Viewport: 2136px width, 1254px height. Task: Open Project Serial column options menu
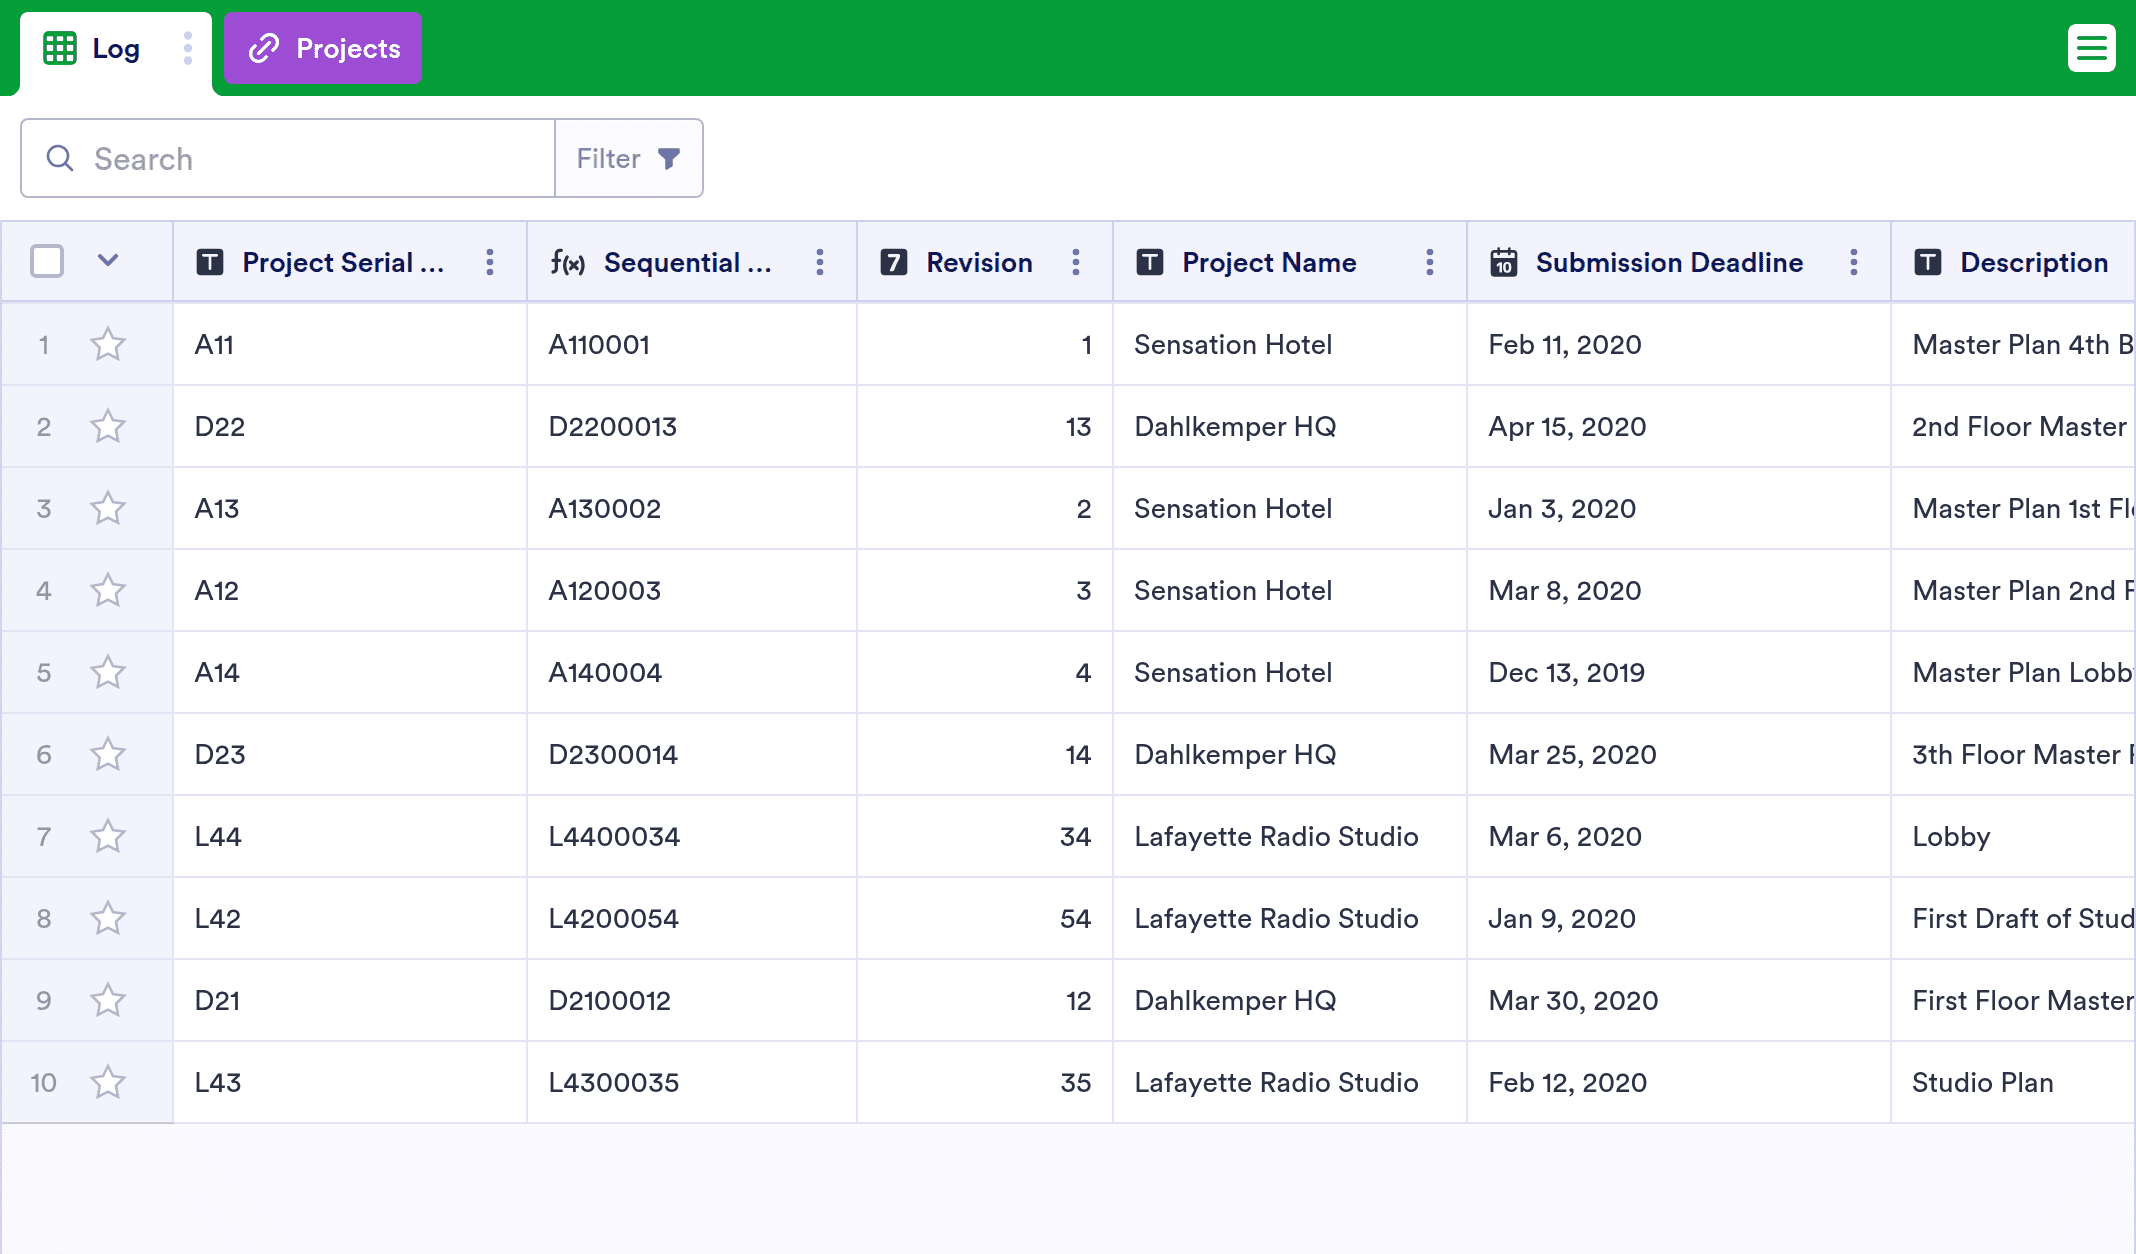coord(489,262)
